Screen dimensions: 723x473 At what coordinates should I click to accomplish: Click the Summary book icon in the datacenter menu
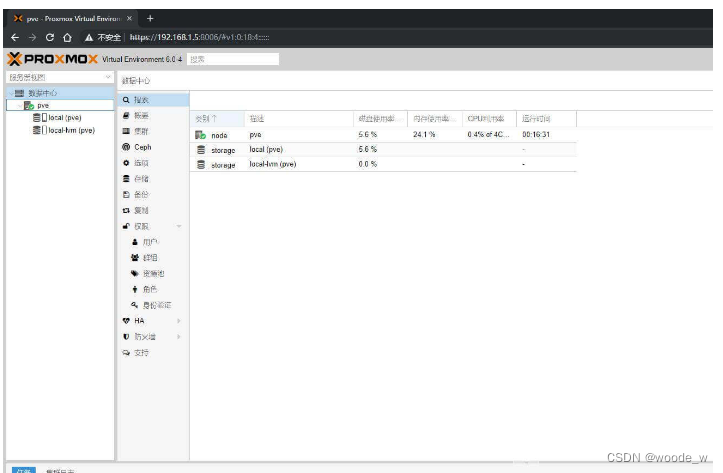click(126, 116)
